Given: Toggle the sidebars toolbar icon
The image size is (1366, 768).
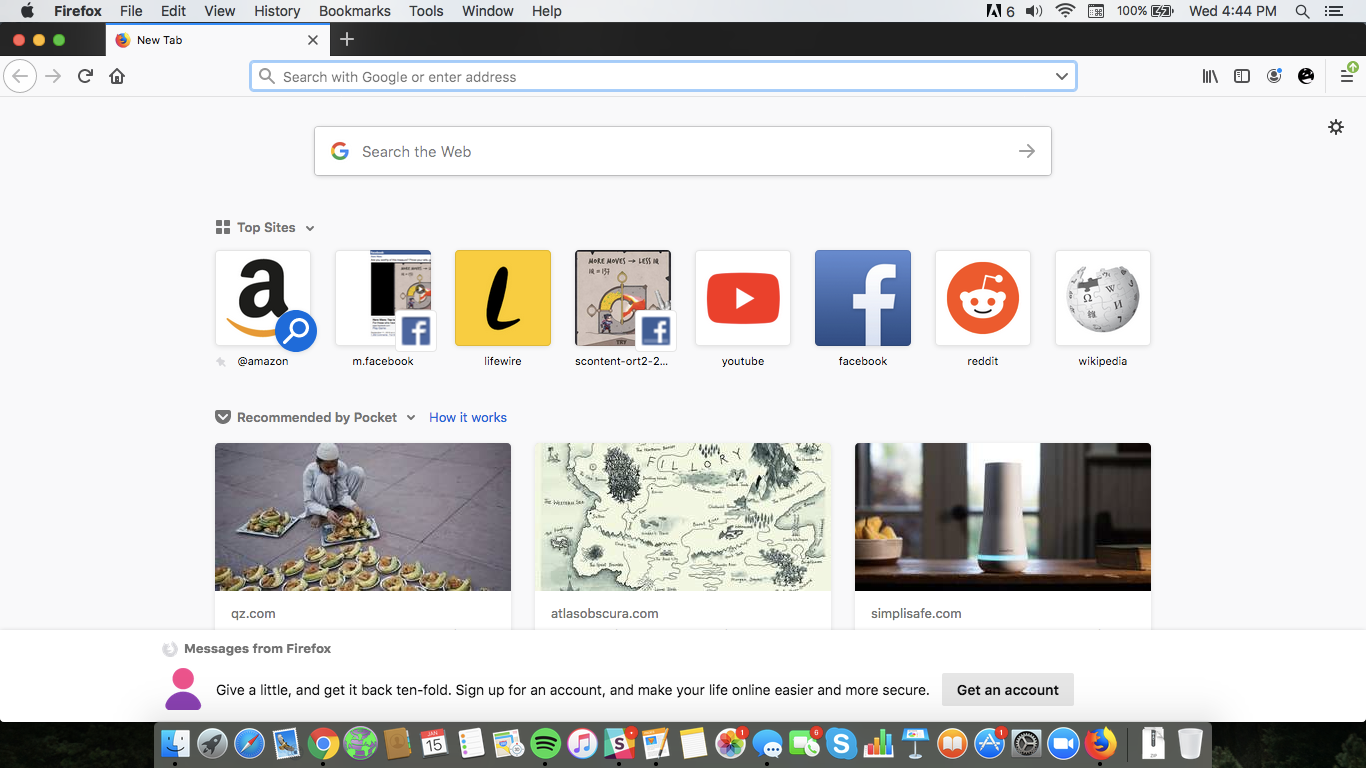Looking at the screenshot, I should pyautogui.click(x=1242, y=76).
